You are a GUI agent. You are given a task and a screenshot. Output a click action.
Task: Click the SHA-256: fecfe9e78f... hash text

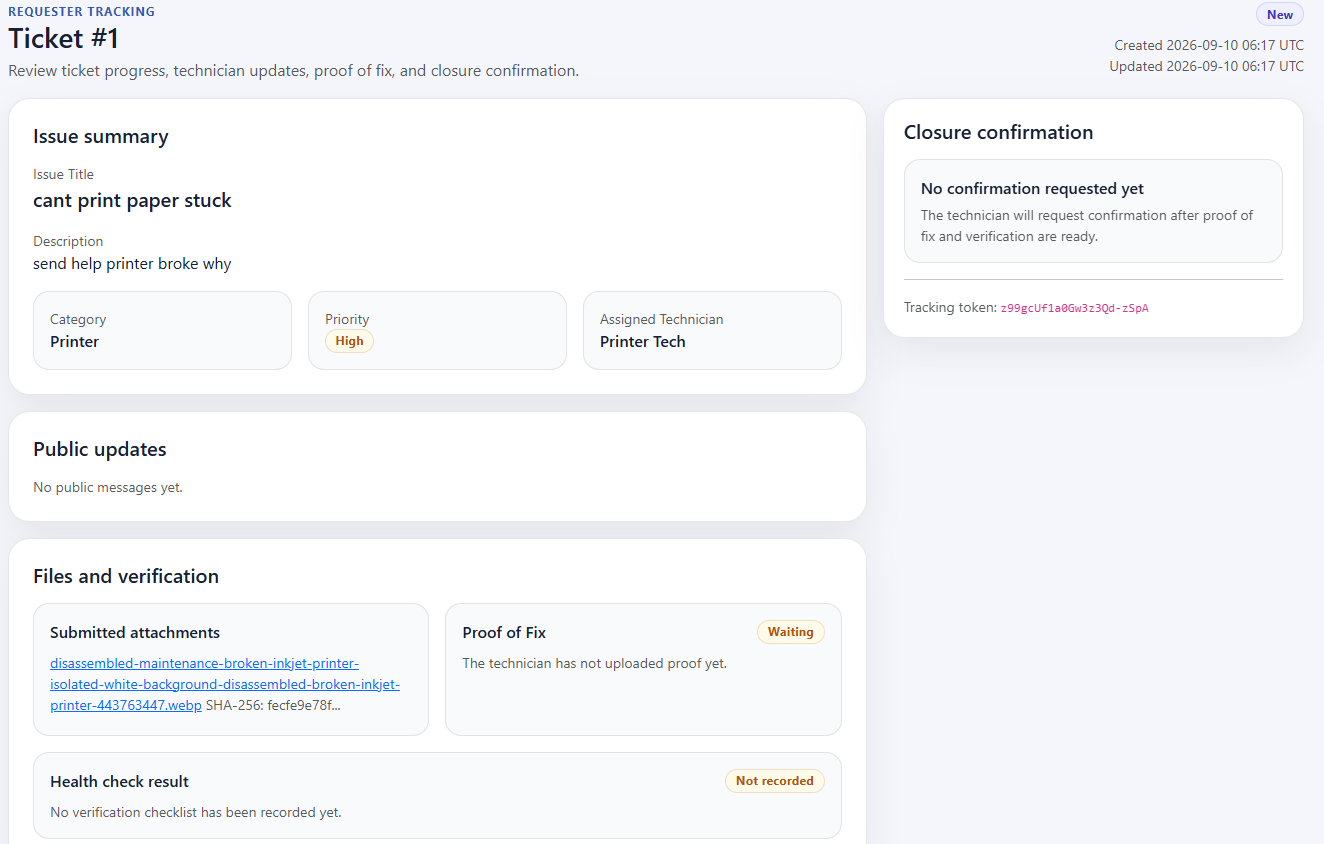[x=273, y=705]
